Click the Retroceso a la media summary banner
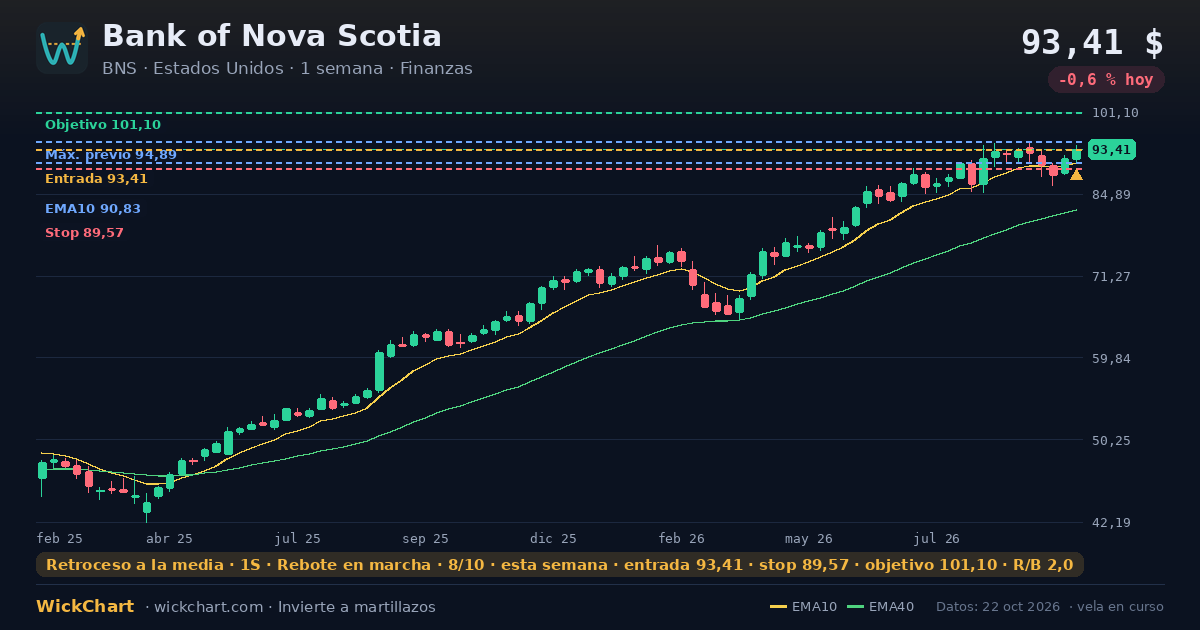Image resolution: width=1200 pixels, height=630 pixels. pos(560,565)
